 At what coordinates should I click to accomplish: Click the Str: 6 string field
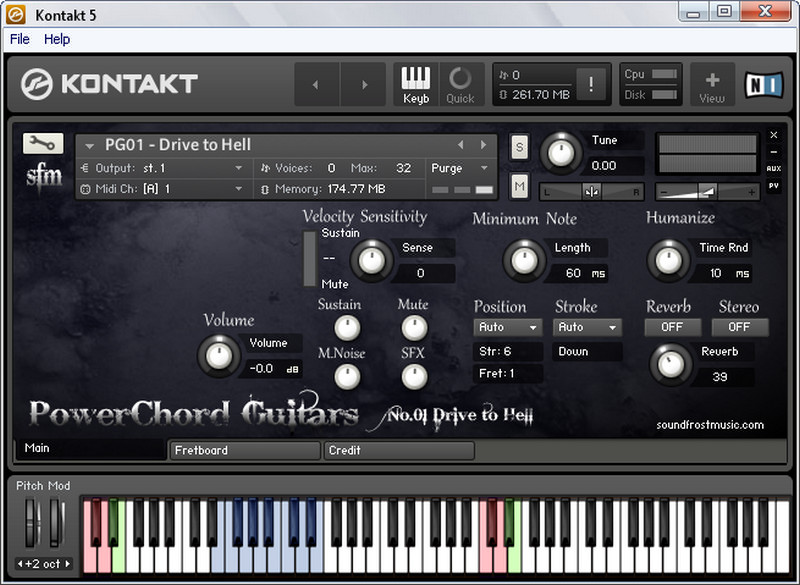(x=507, y=352)
